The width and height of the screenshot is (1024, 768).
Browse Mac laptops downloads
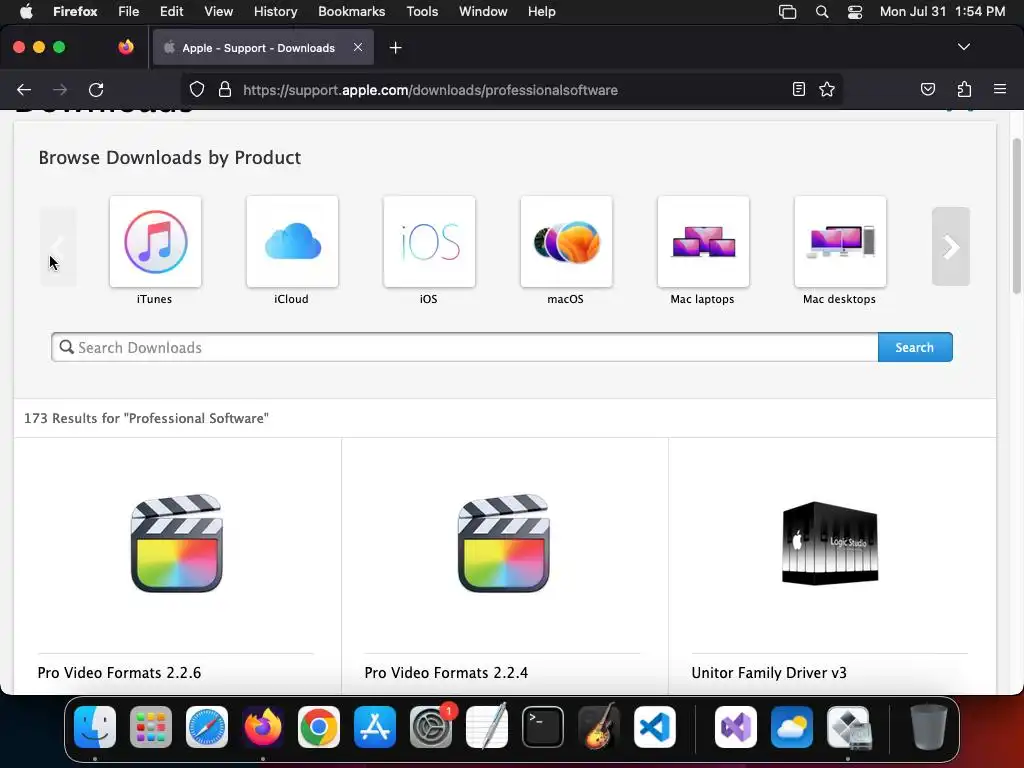703,242
